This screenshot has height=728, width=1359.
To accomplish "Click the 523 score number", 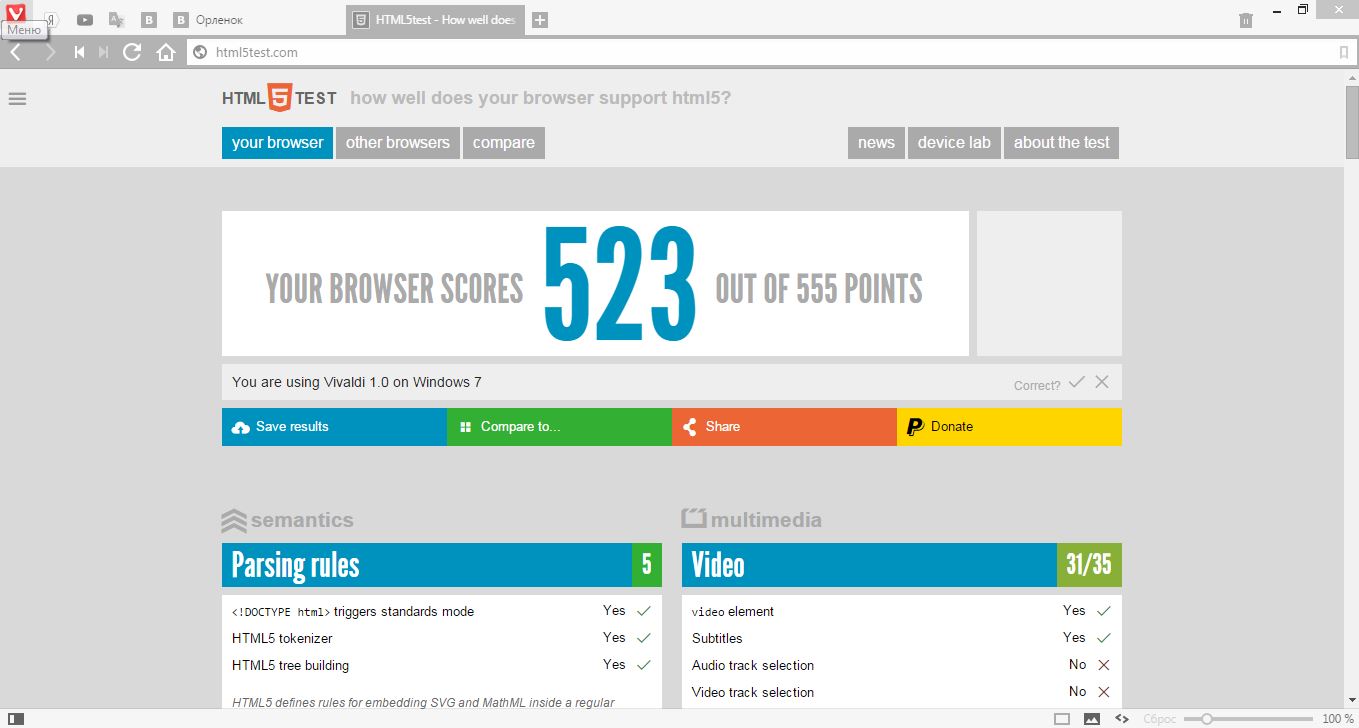I will (619, 284).
